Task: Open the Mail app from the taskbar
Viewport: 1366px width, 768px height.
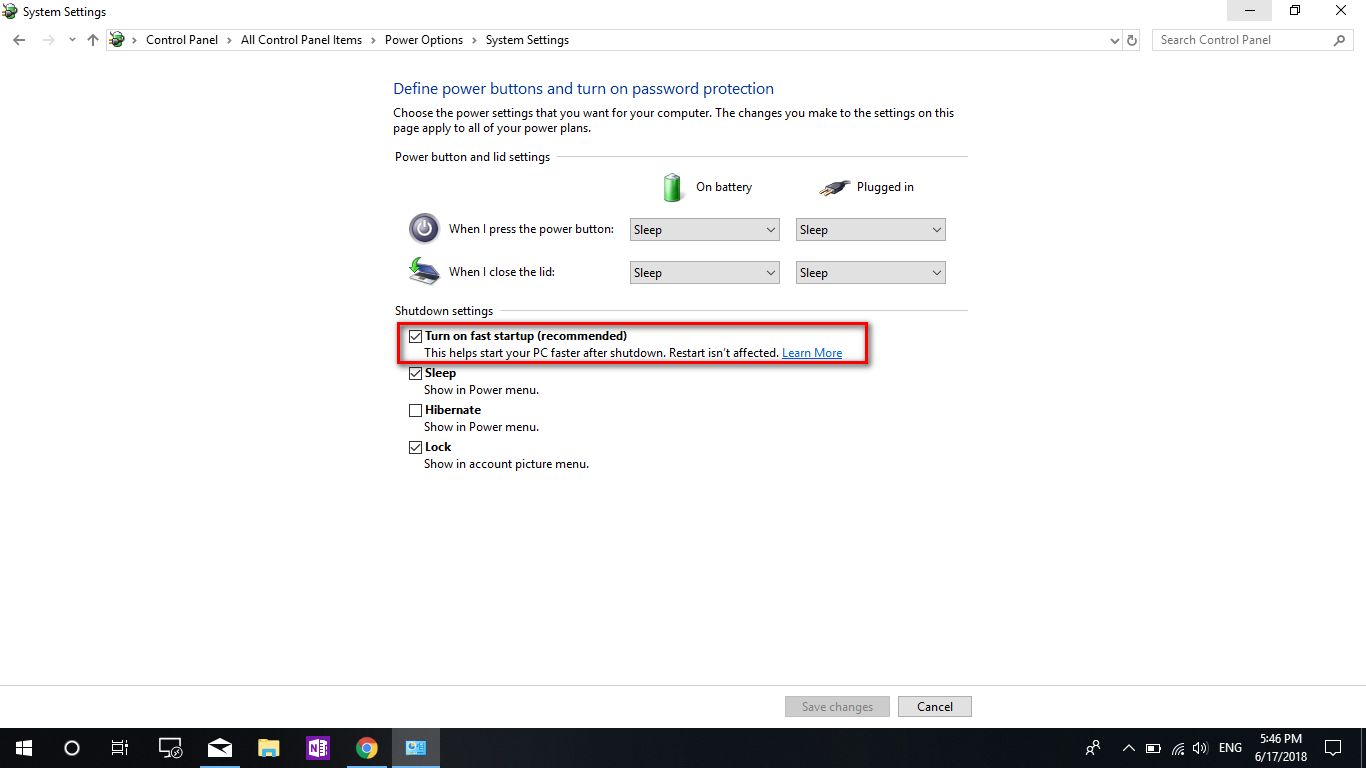Action: click(x=219, y=747)
